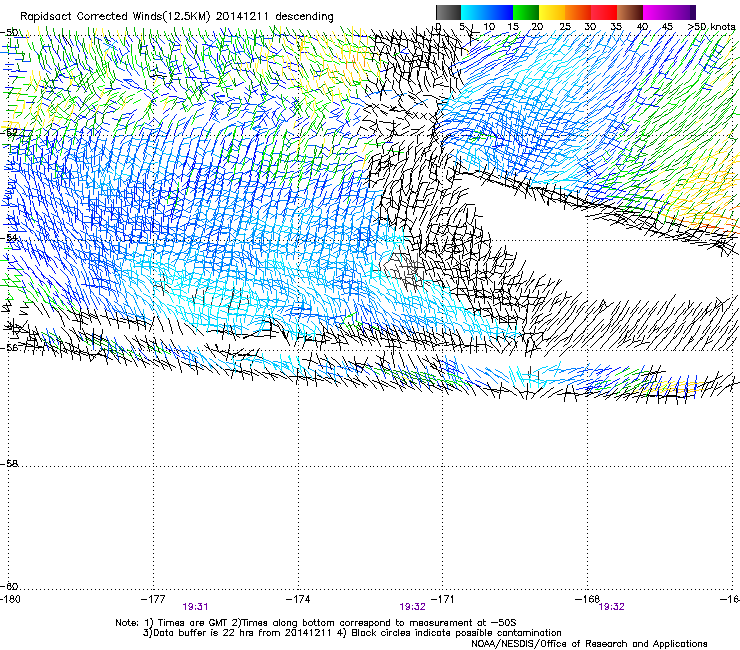The width and height of the screenshot is (740, 650).
Task: Click the 'Data buffer is 22 hrs' note
Action: point(352,633)
